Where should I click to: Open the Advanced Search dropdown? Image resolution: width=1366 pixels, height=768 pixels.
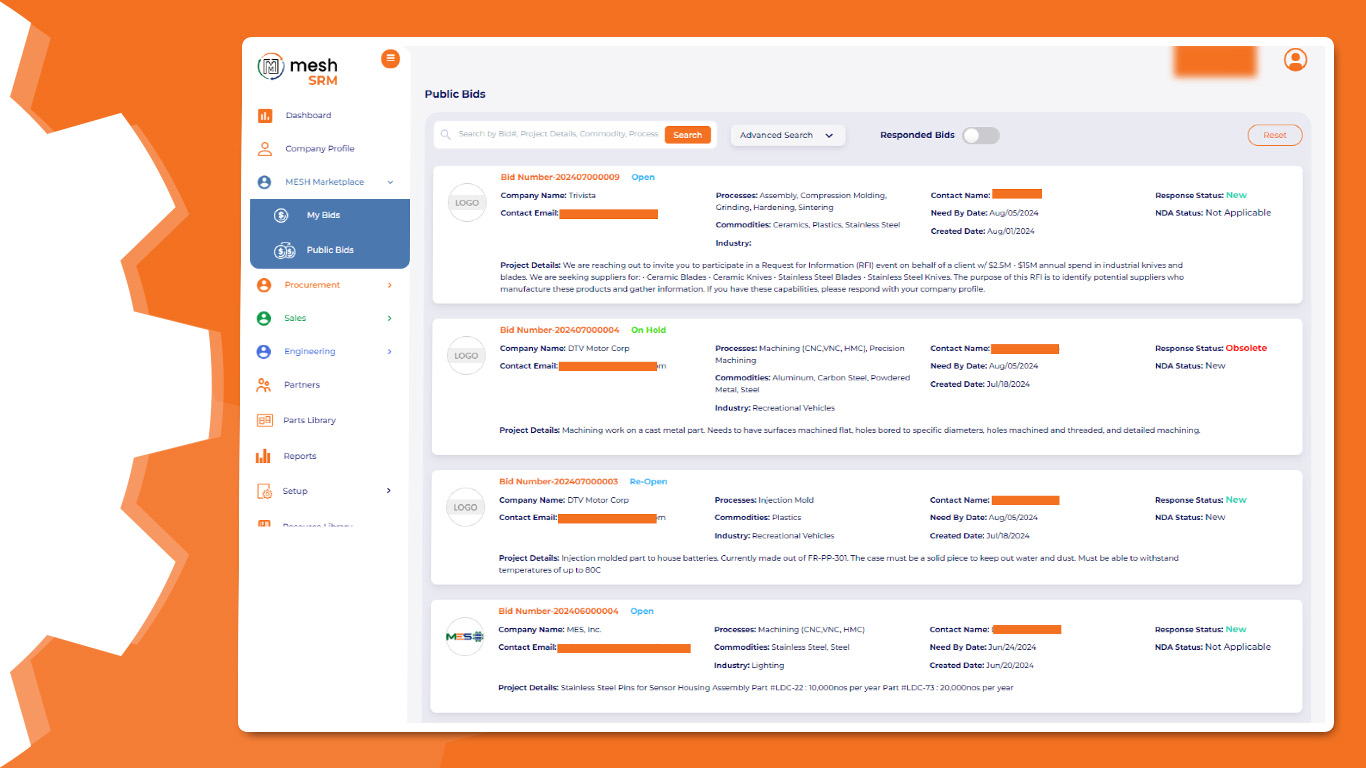coord(788,135)
